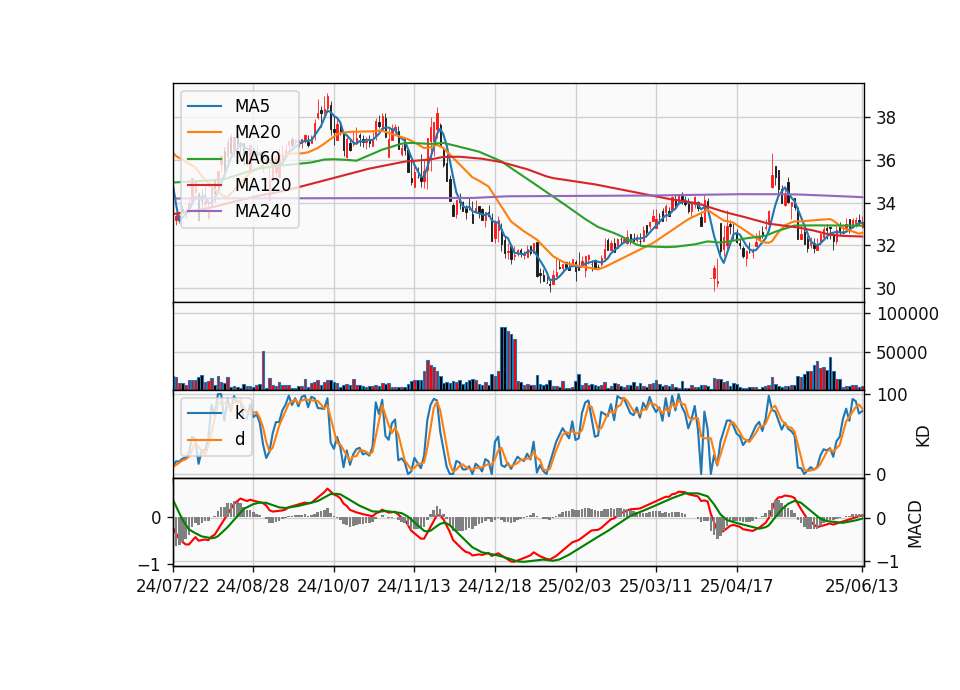Click the isolated volume spike near 24/08/28
The width and height of the screenshot is (960, 690).
click(264, 371)
